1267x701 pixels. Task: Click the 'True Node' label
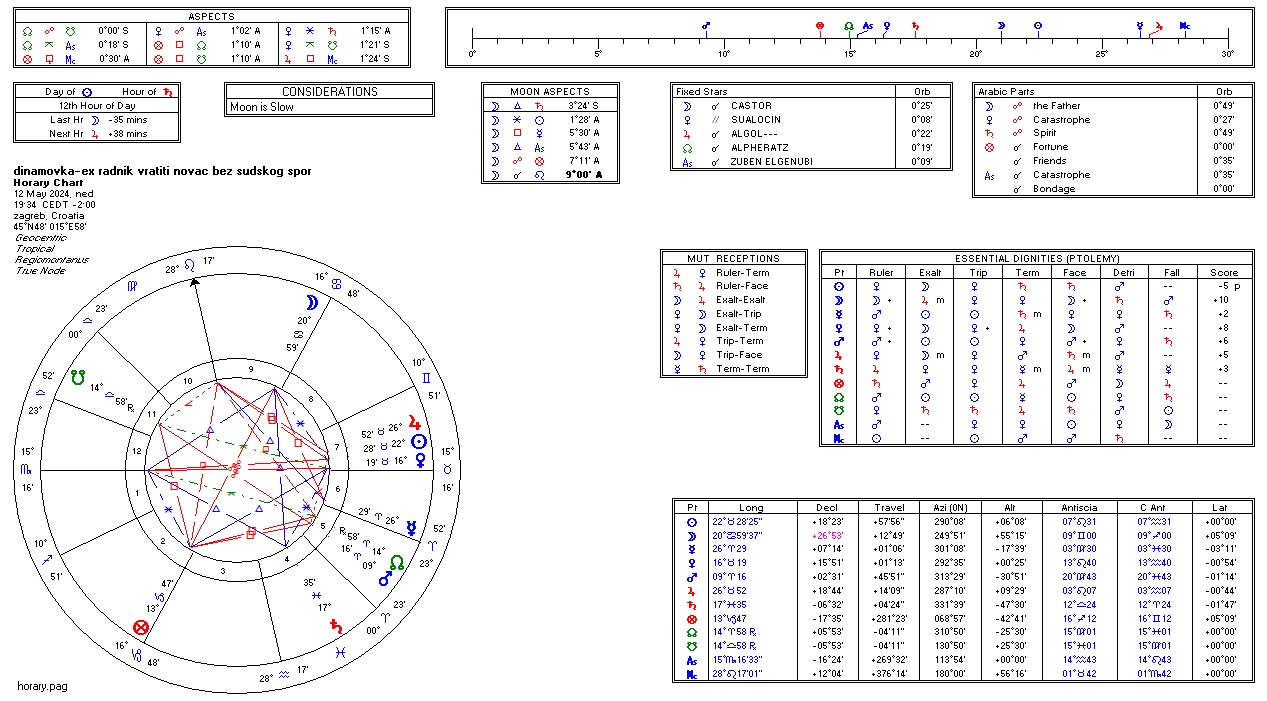pyautogui.click(x=39, y=271)
